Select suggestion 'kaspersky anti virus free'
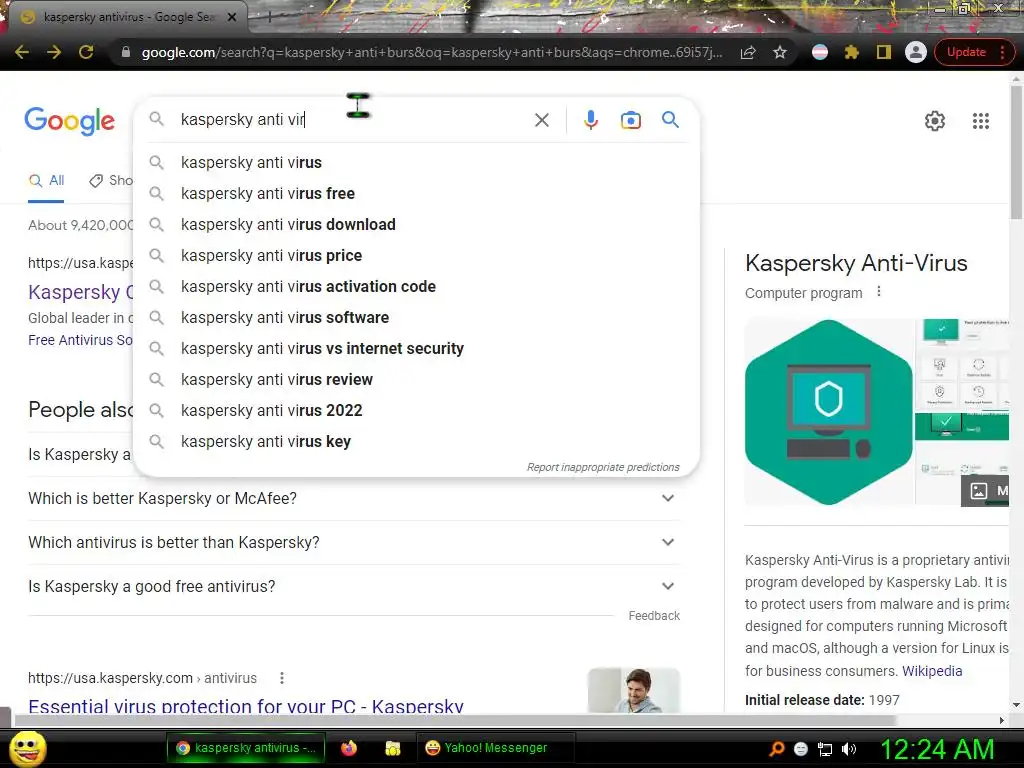 click(x=416, y=193)
